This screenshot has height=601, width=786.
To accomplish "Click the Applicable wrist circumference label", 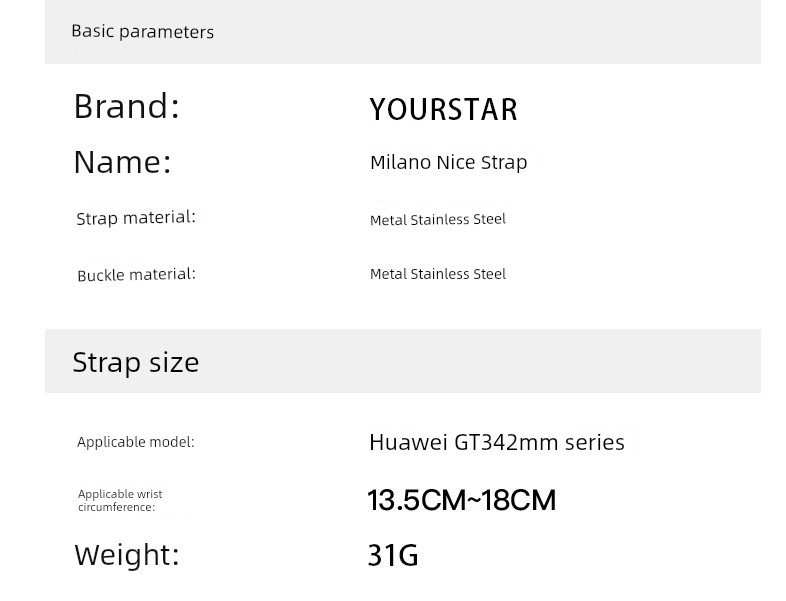I will [120, 501].
